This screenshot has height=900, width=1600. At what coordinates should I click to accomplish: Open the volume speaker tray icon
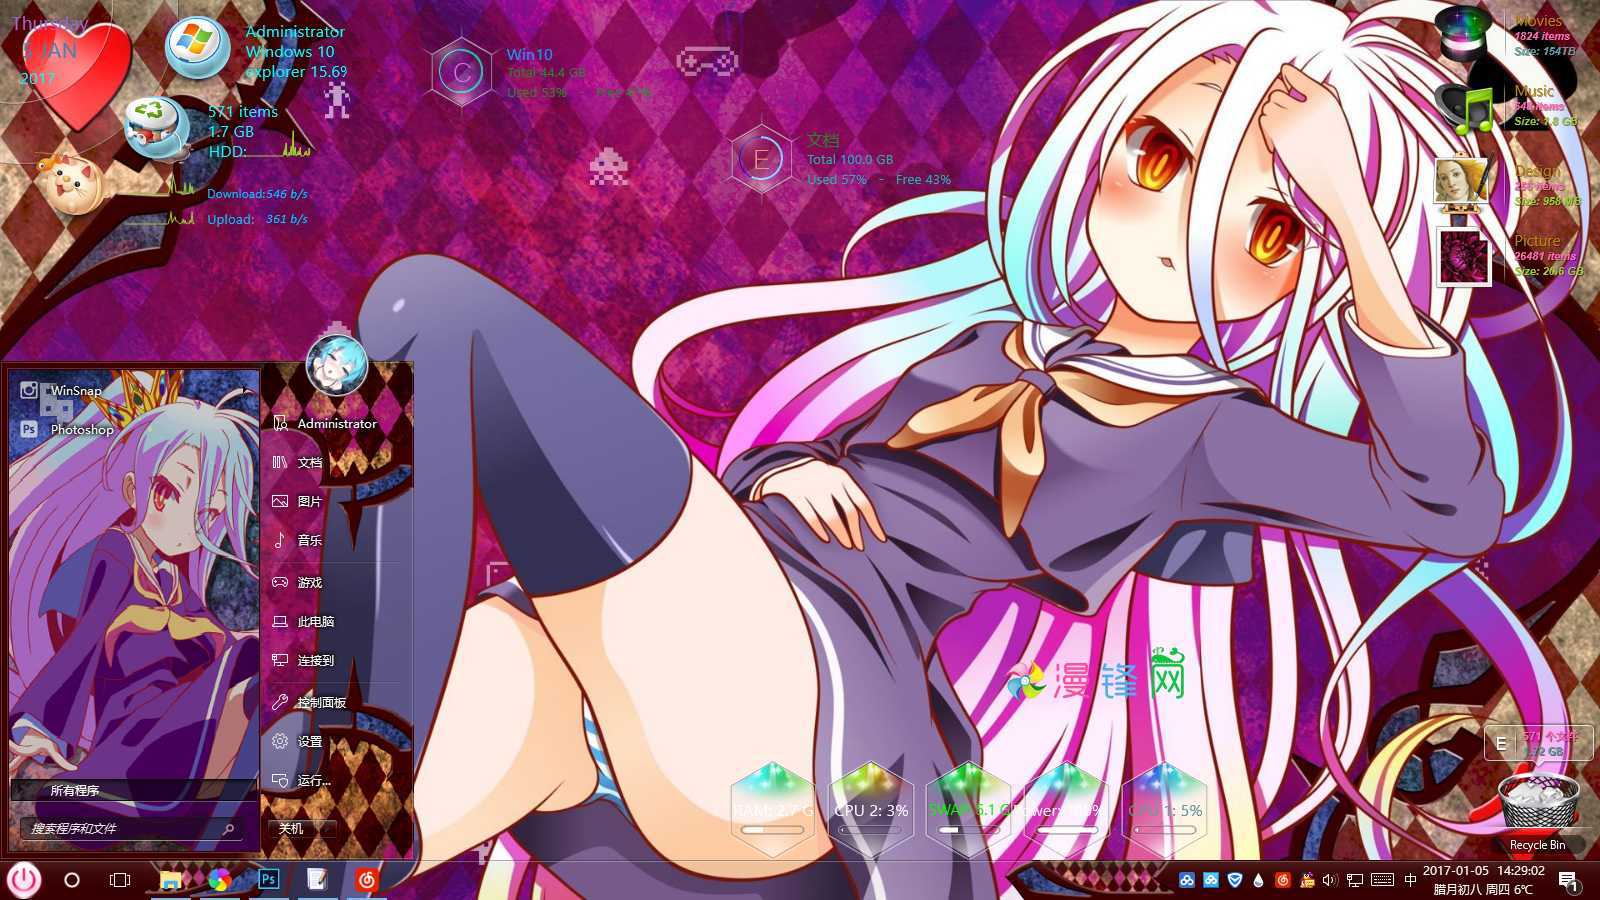(x=1330, y=881)
